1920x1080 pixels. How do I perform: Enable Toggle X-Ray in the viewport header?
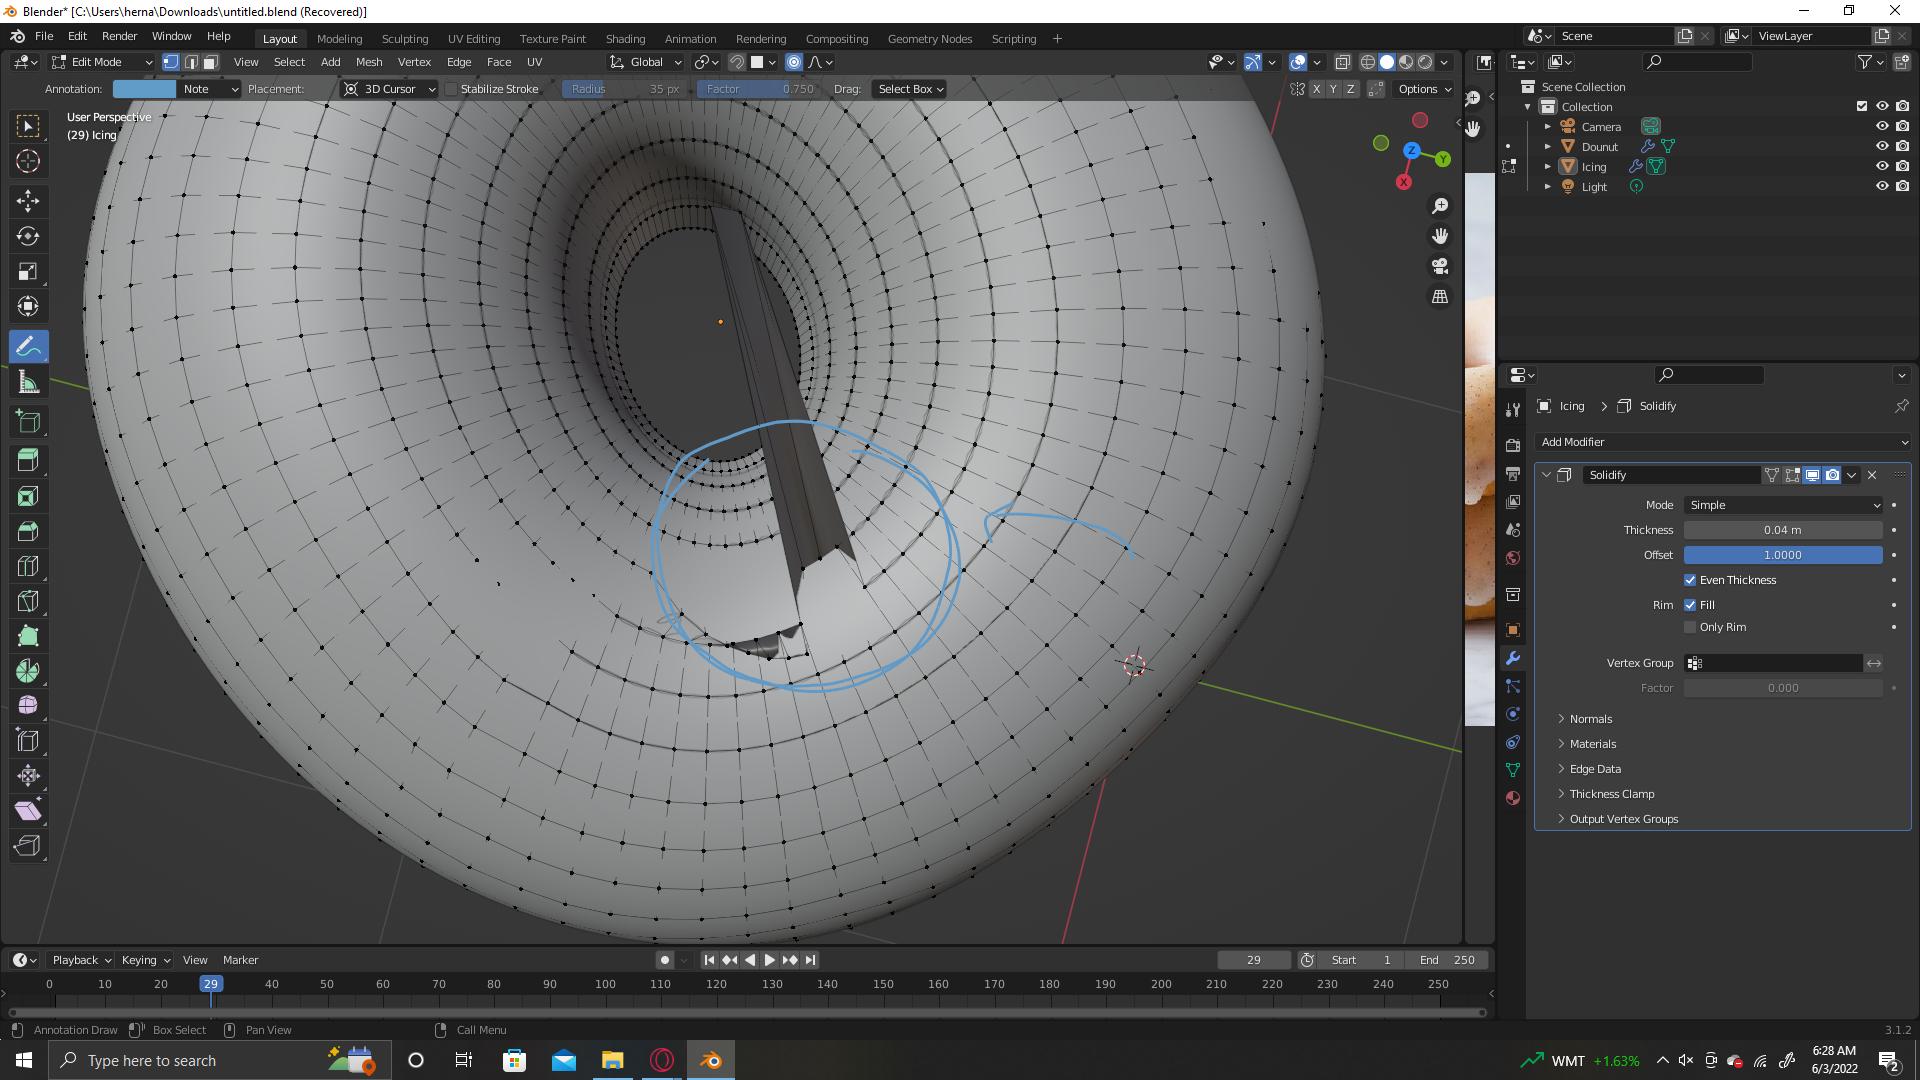point(1342,62)
